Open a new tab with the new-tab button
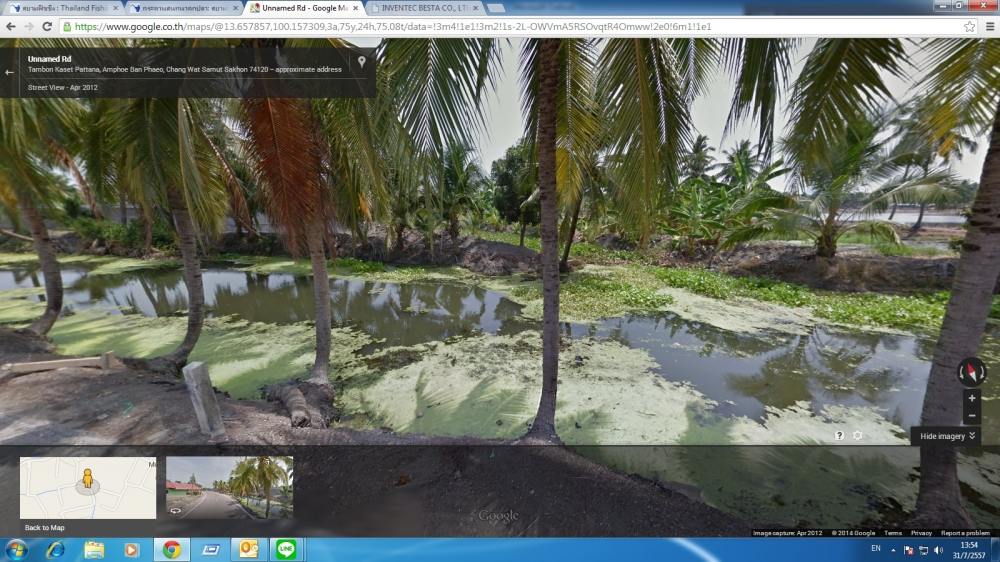This screenshot has width=1000, height=562. pyautogui.click(x=496, y=8)
